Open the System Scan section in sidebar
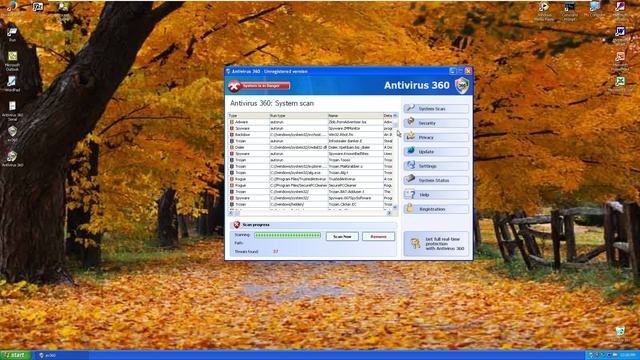The image size is (640, 360). click(436, 109)
